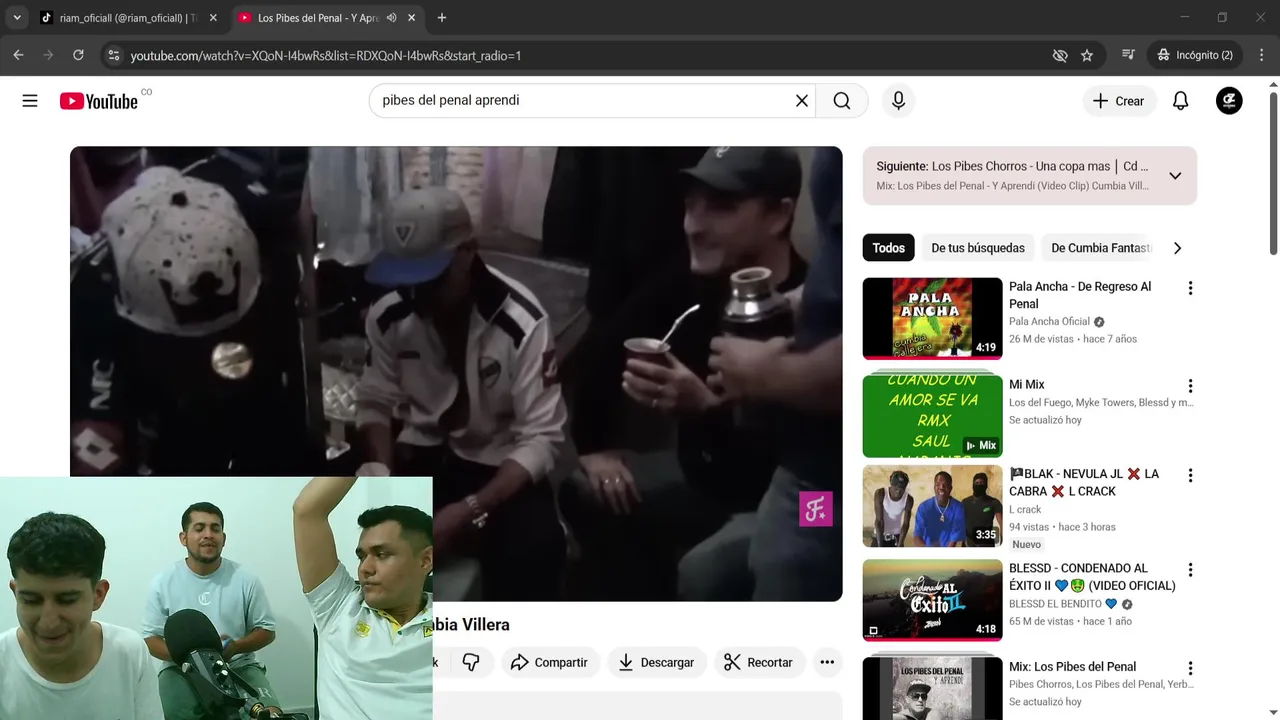Close the riam_oficiall TikTok tab
This screenshot has height=720, width=1280.
[x=213, y=18]
